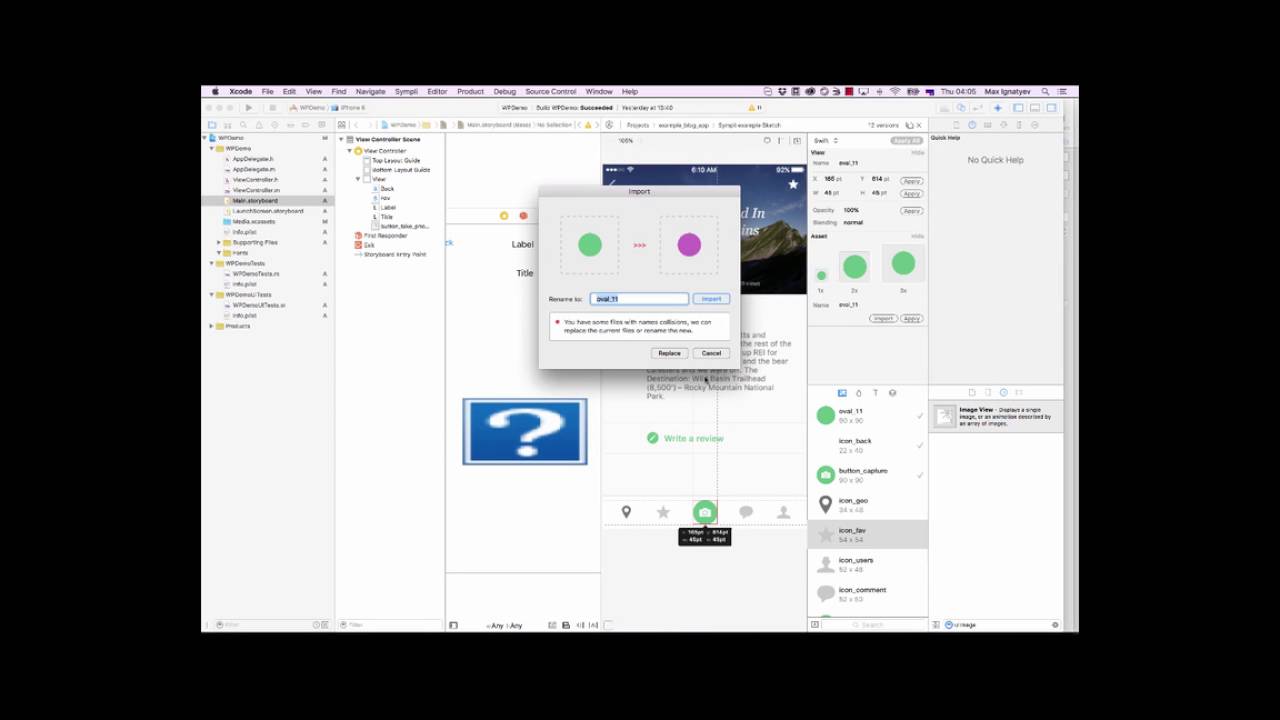Toggle the Debug area visibility icon
1280x720 pixels.
(1035, 107)
